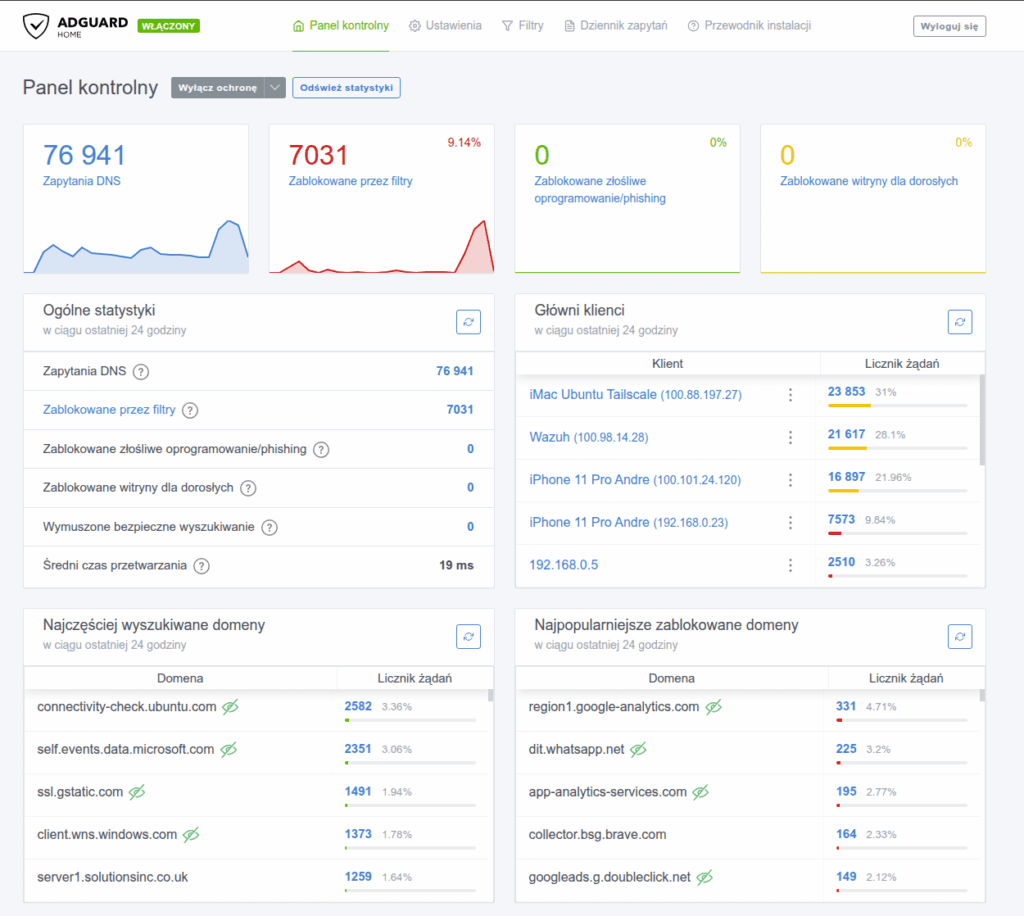Click the Wyłącz ochronę button
The width and height of the screenshot is (1024, 916).
(217, 87)
